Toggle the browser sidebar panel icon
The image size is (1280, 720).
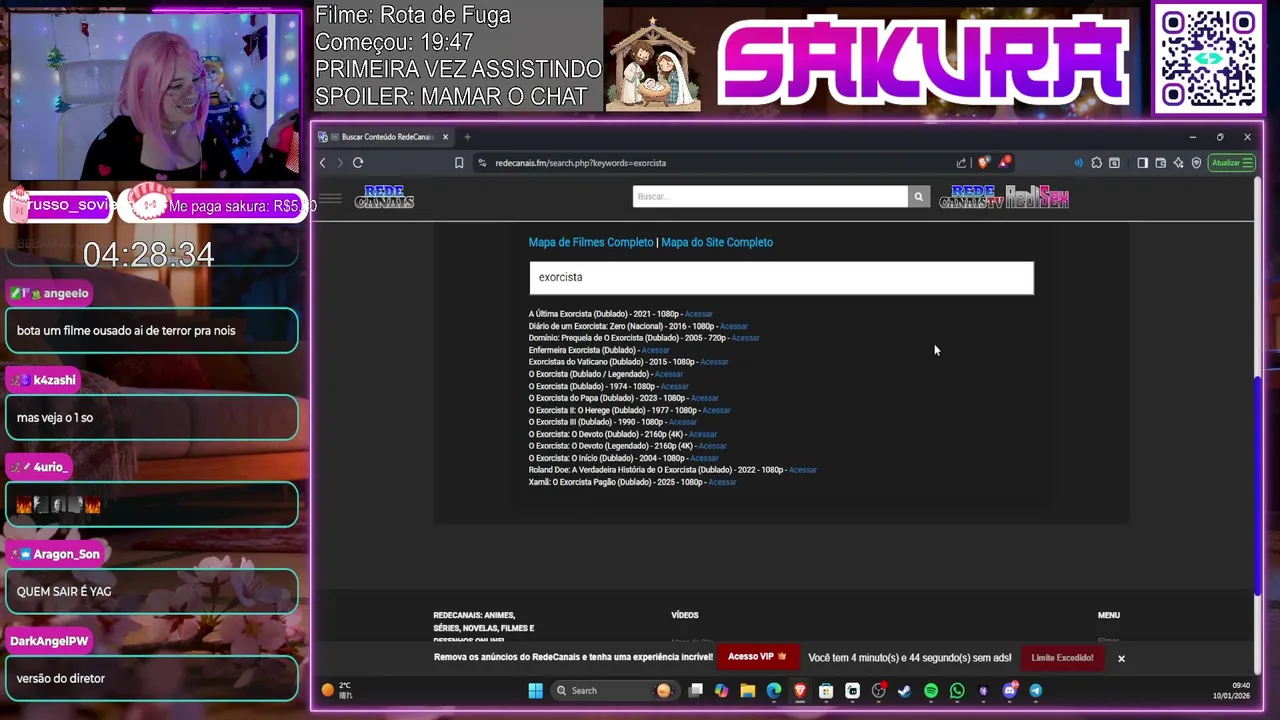(x=1142, y=163)
